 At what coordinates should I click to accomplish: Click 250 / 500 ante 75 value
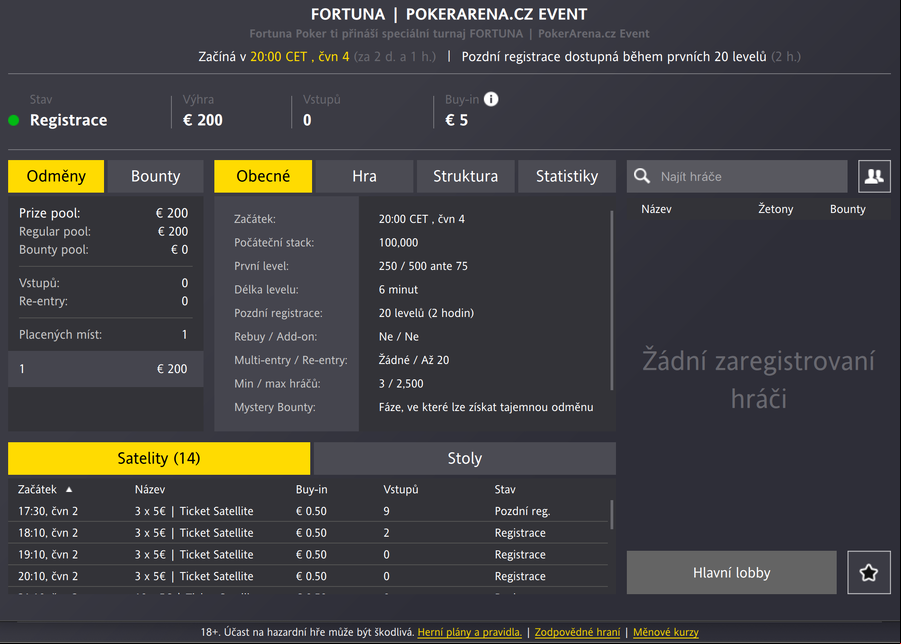point(423,266)
